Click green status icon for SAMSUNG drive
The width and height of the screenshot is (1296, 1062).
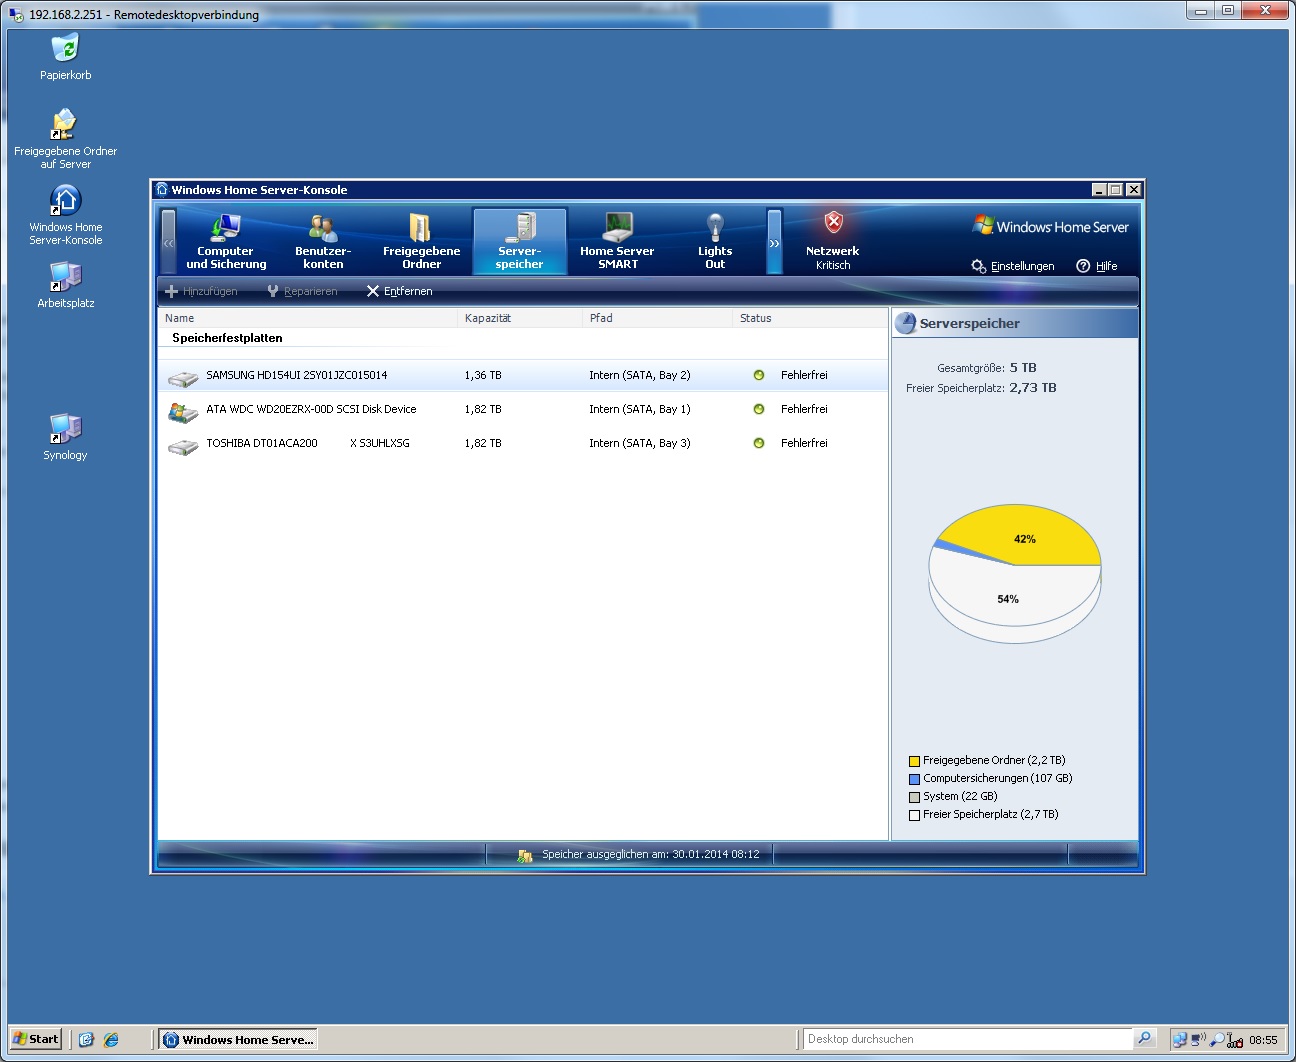[759, 375]
